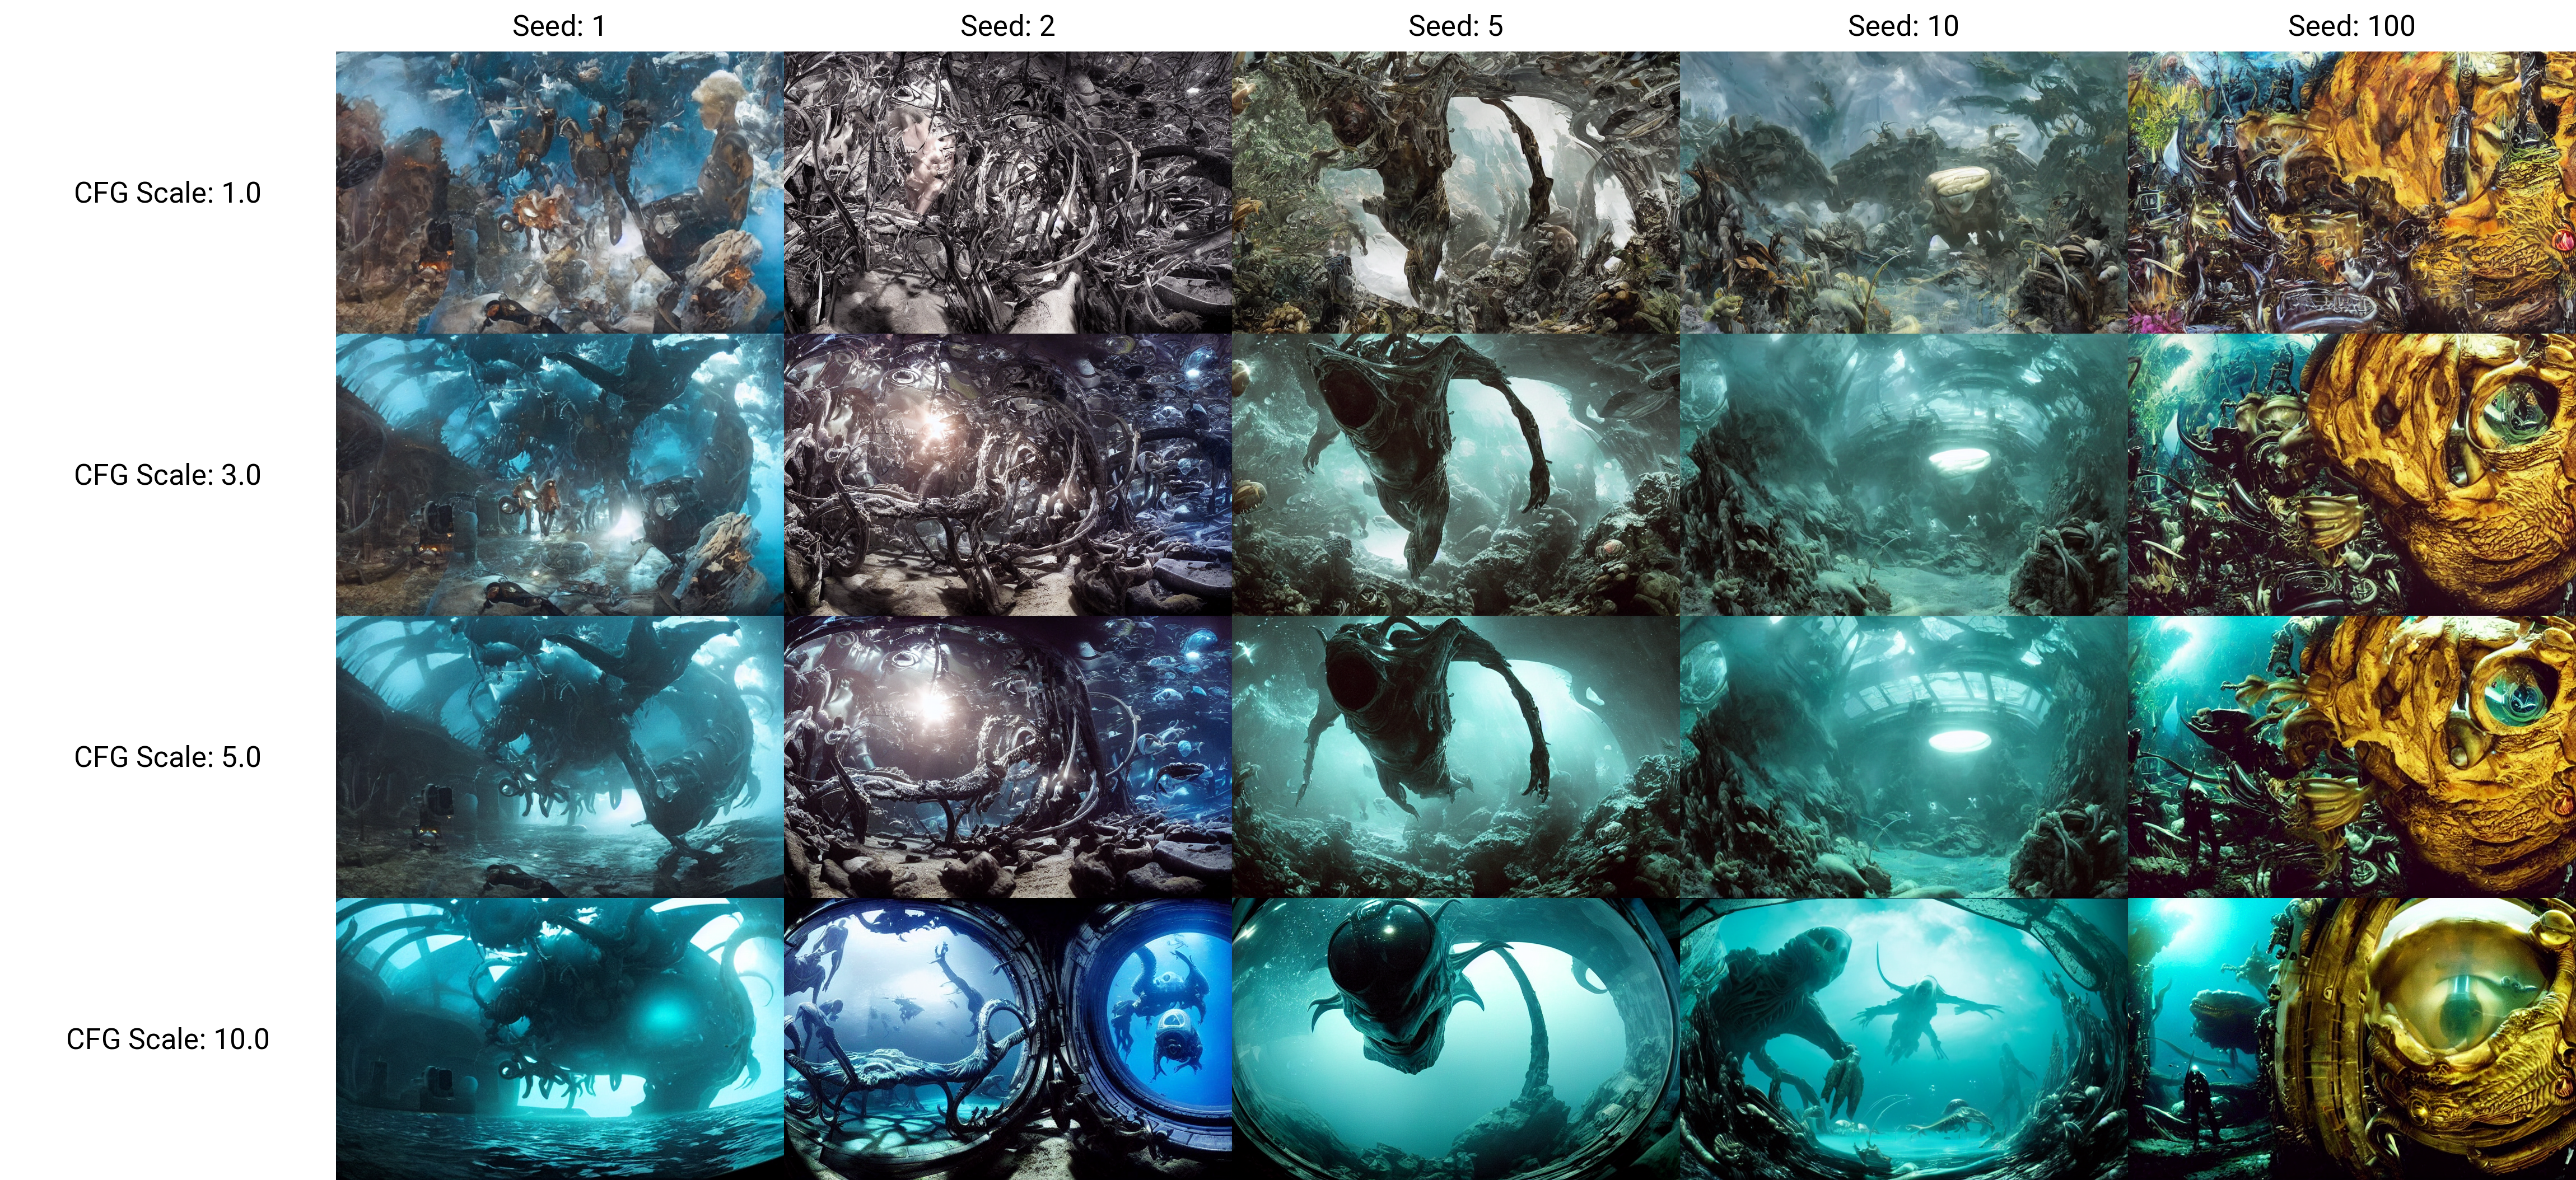Viewport: 2576px width, 1180px height.
Task: Open the Seed 10, CFG Scale 5.0 image
Action: tap(1903, 756)
